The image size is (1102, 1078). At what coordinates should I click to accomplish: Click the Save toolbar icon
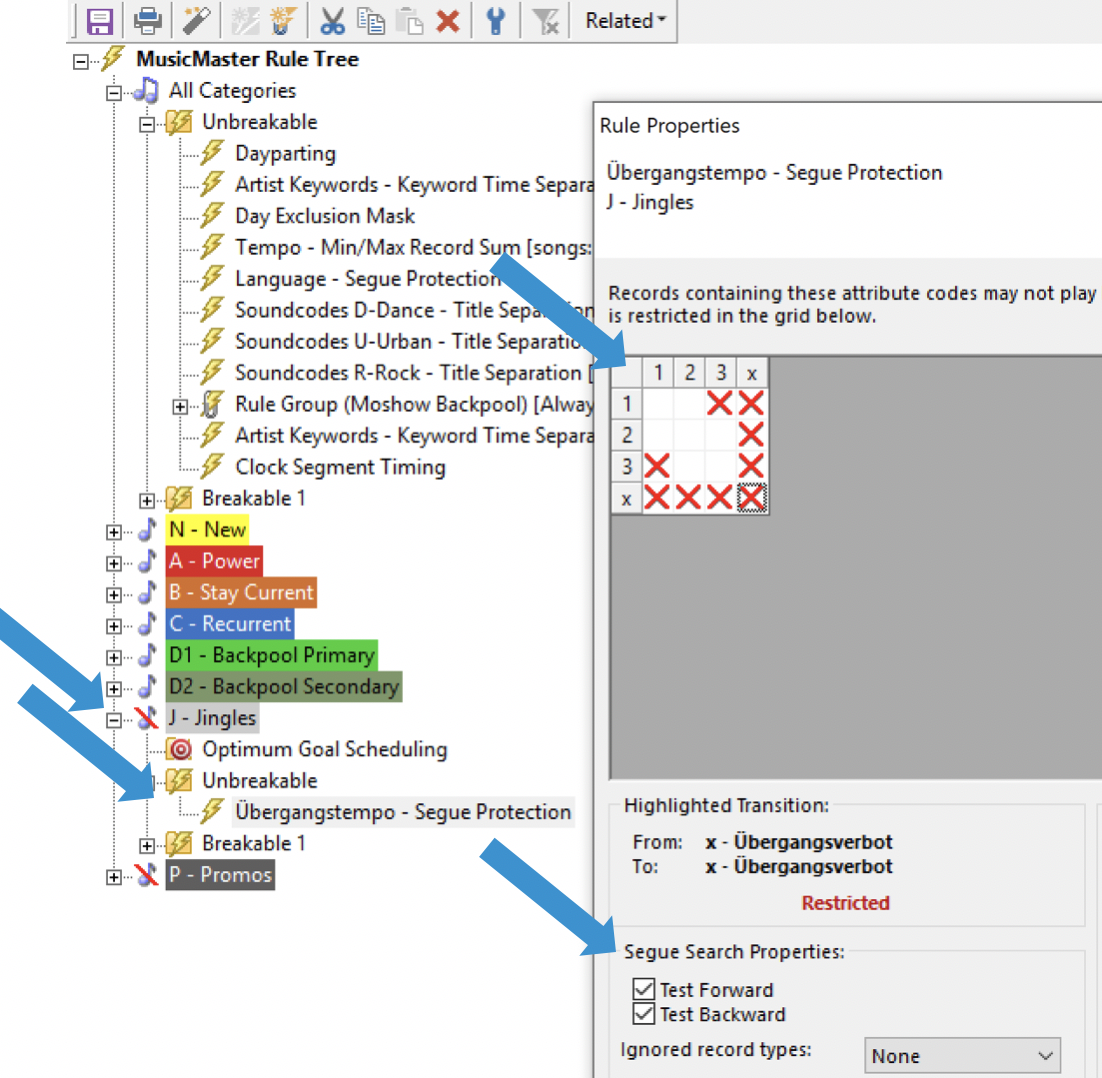pos(100,21)
